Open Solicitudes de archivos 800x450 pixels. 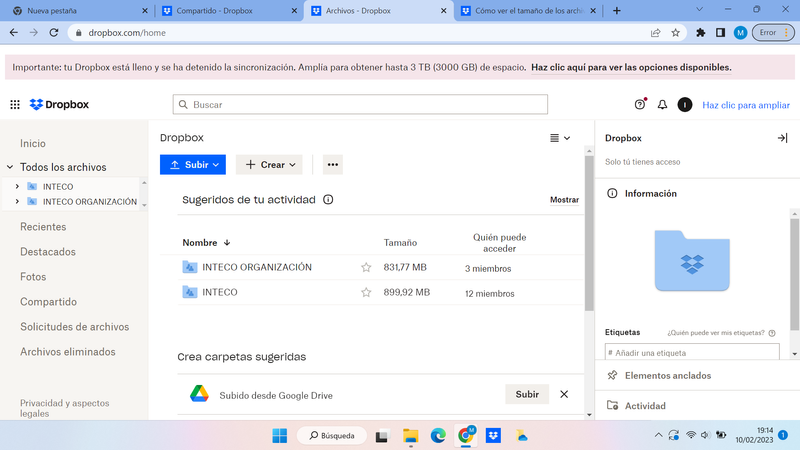(74, 327)
